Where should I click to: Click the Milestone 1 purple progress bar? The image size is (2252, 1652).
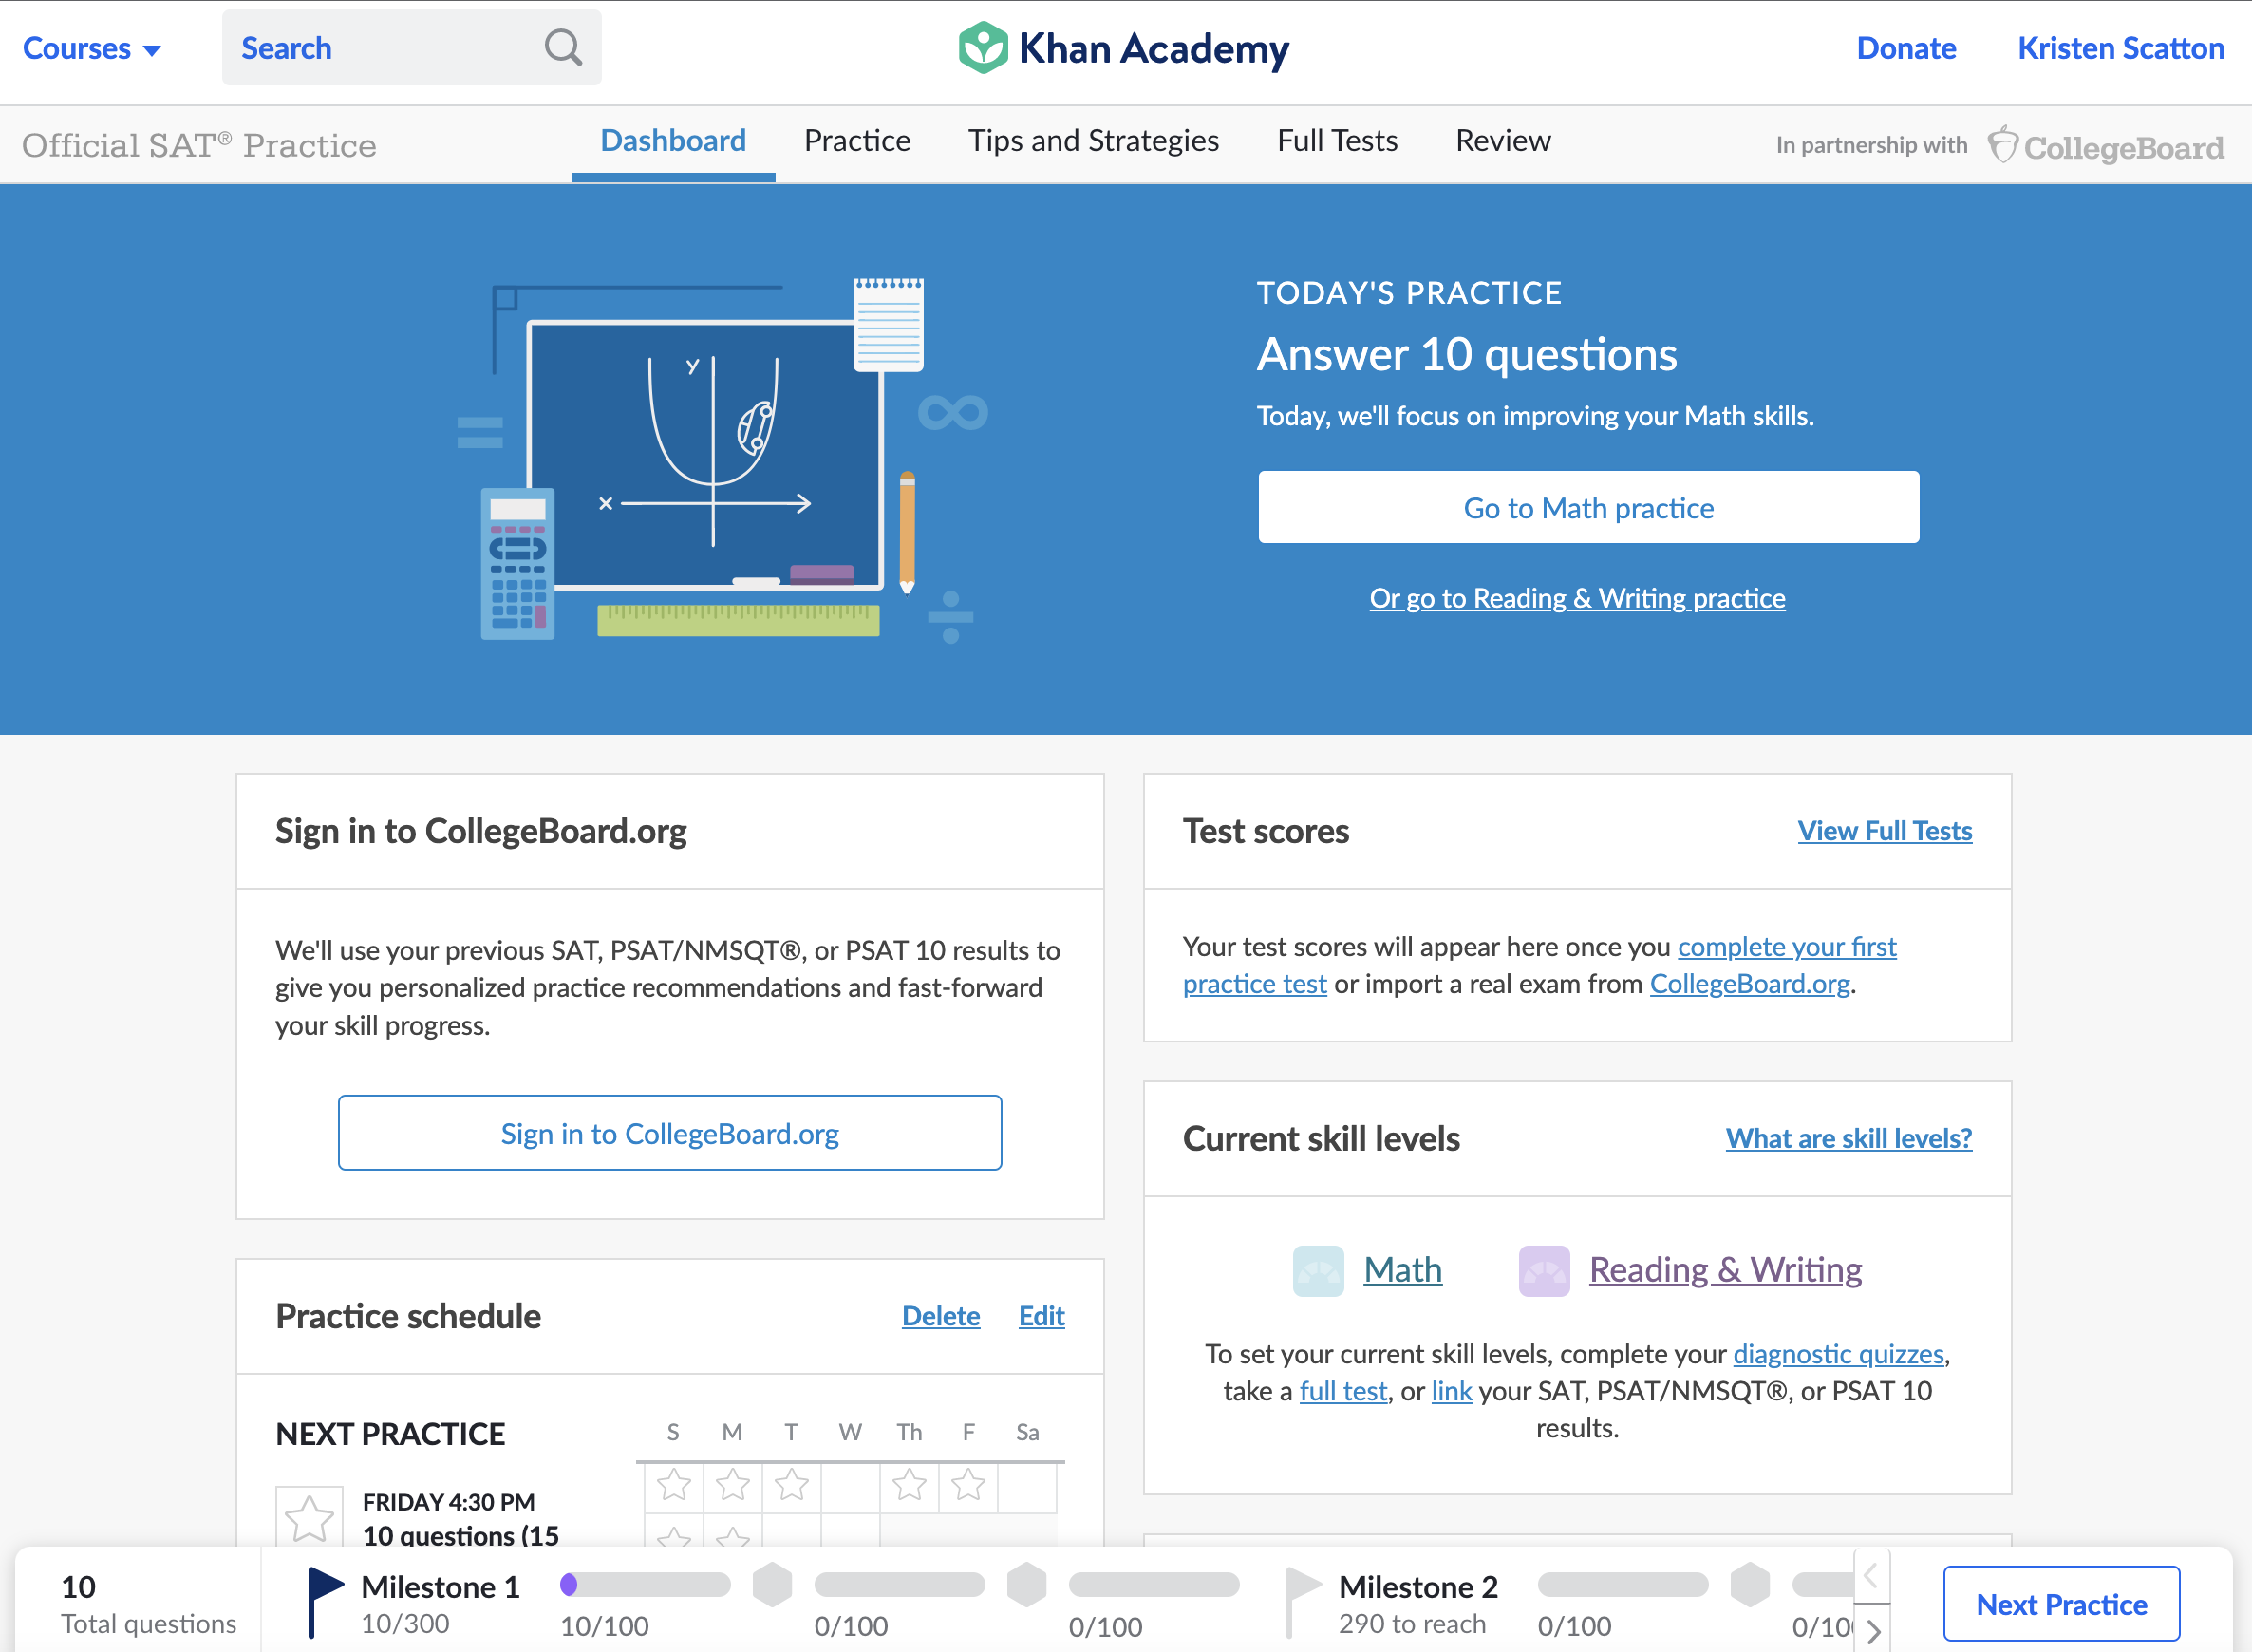645,1584
